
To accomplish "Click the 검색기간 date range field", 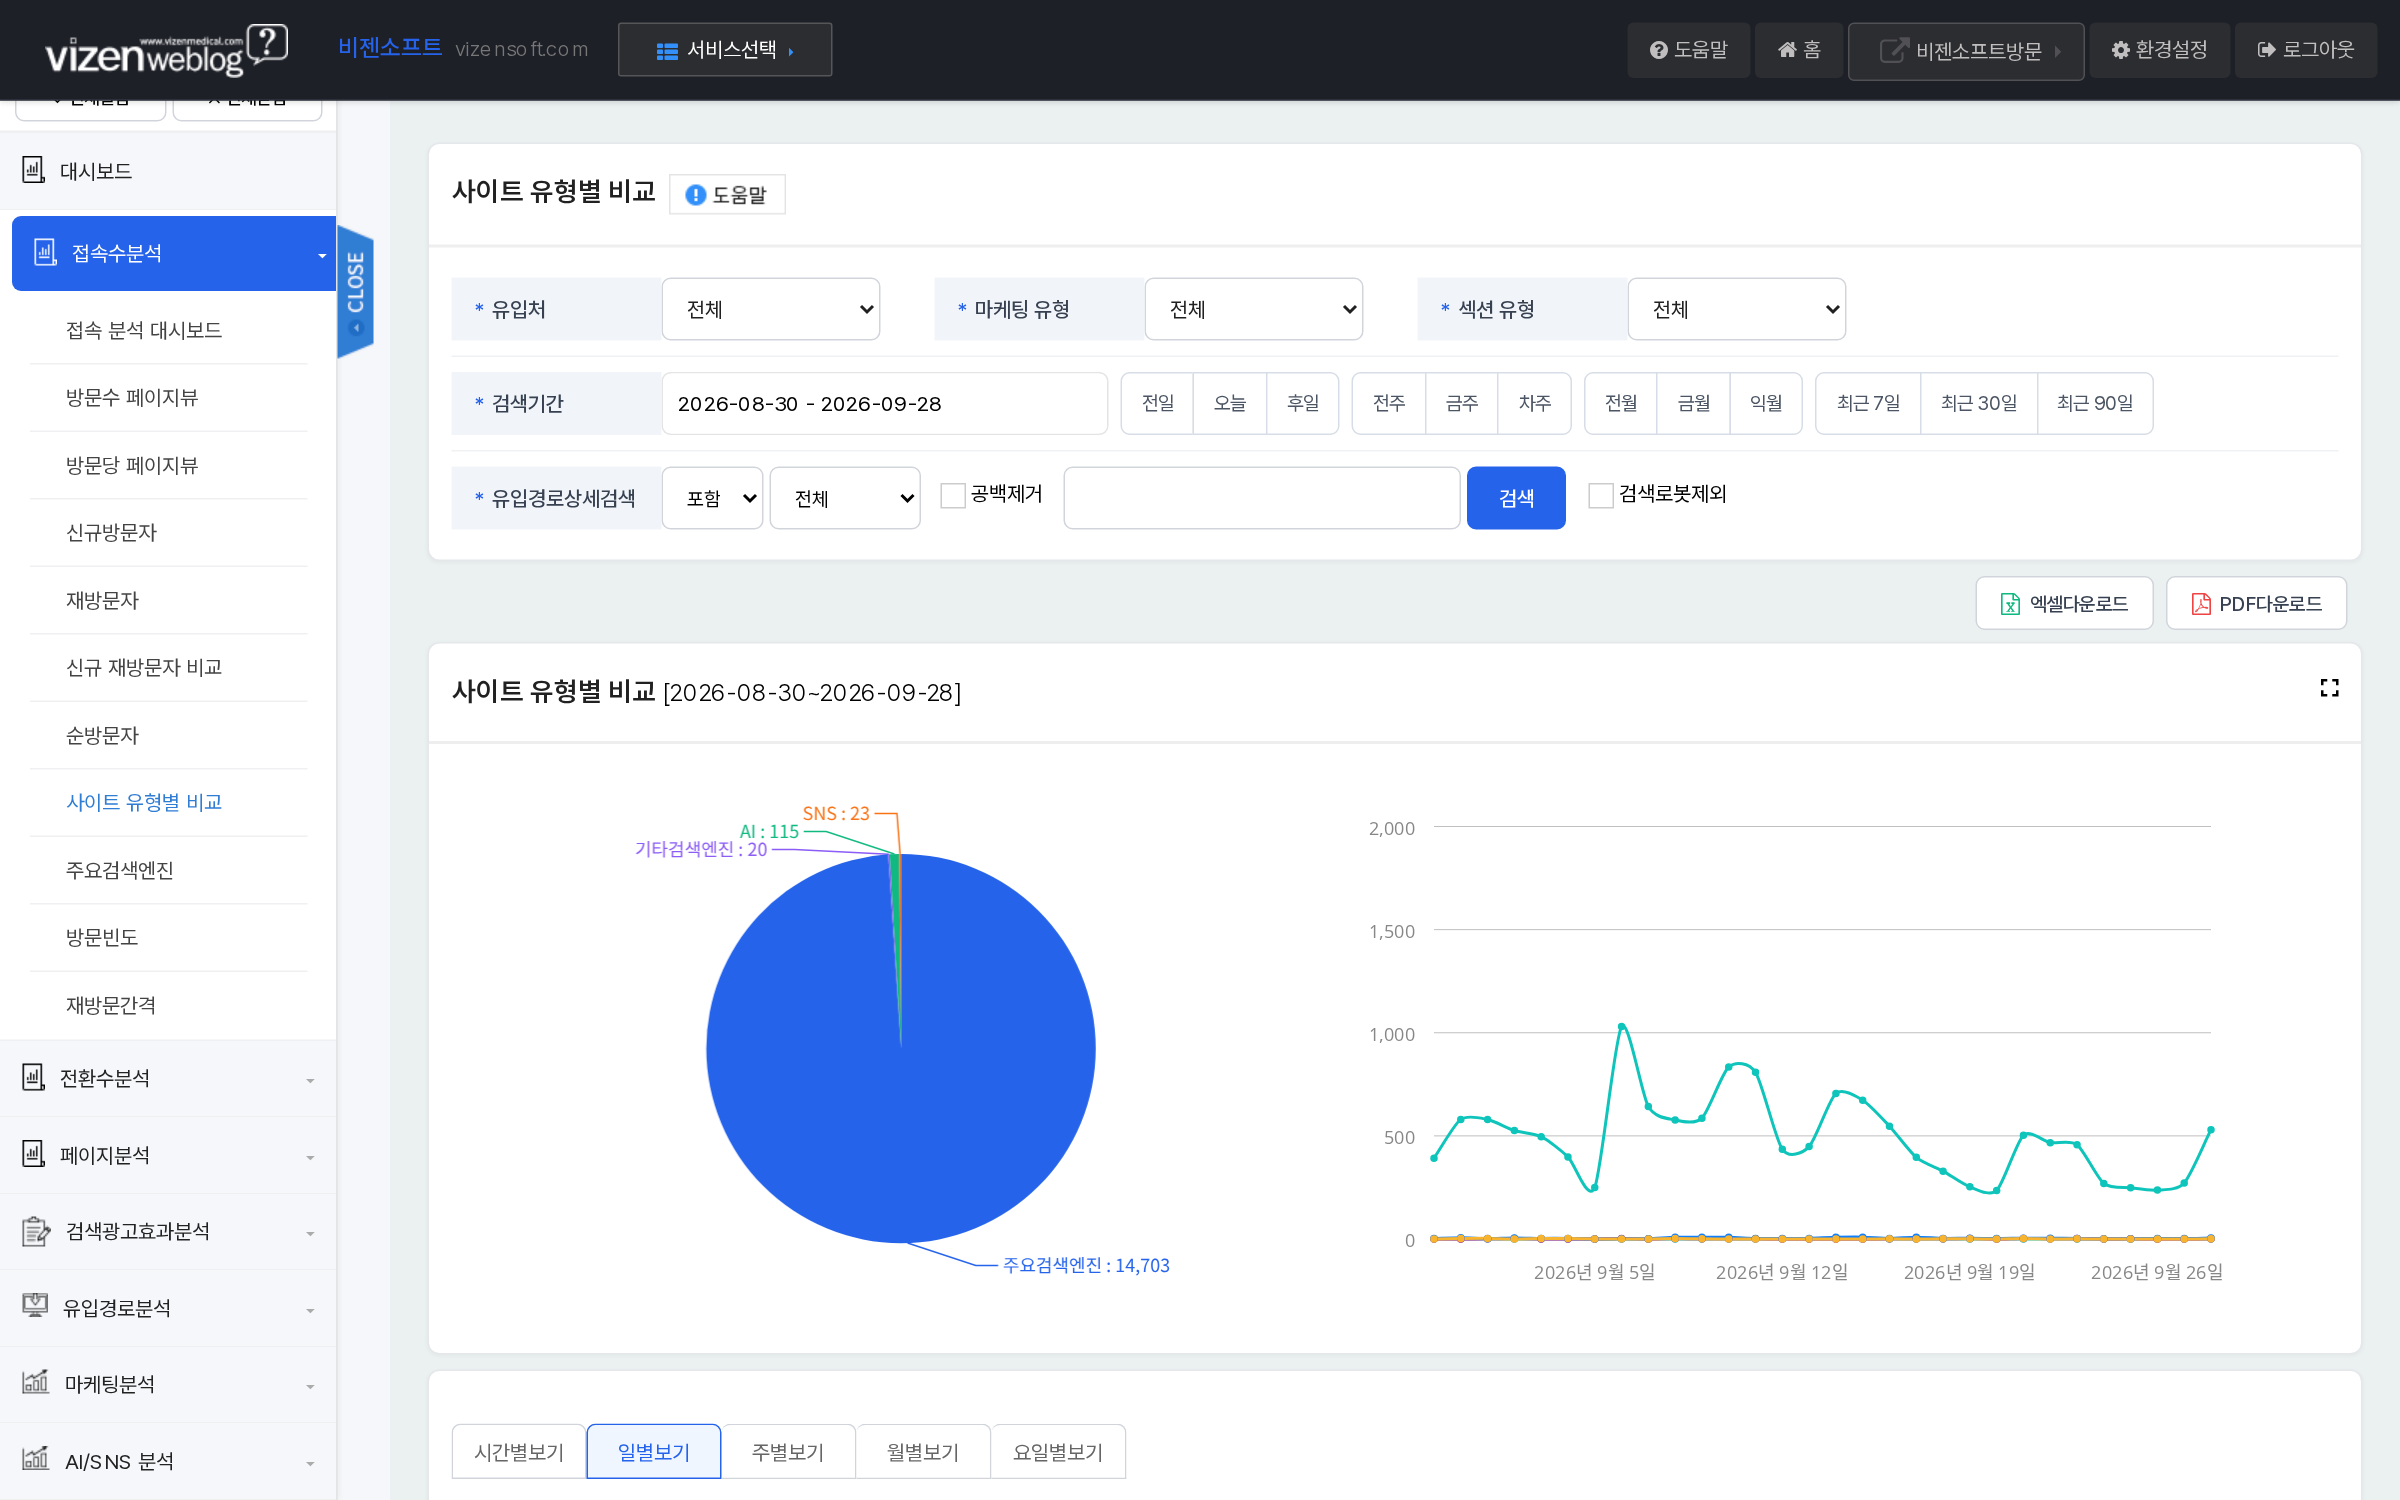I will [884, 404].
